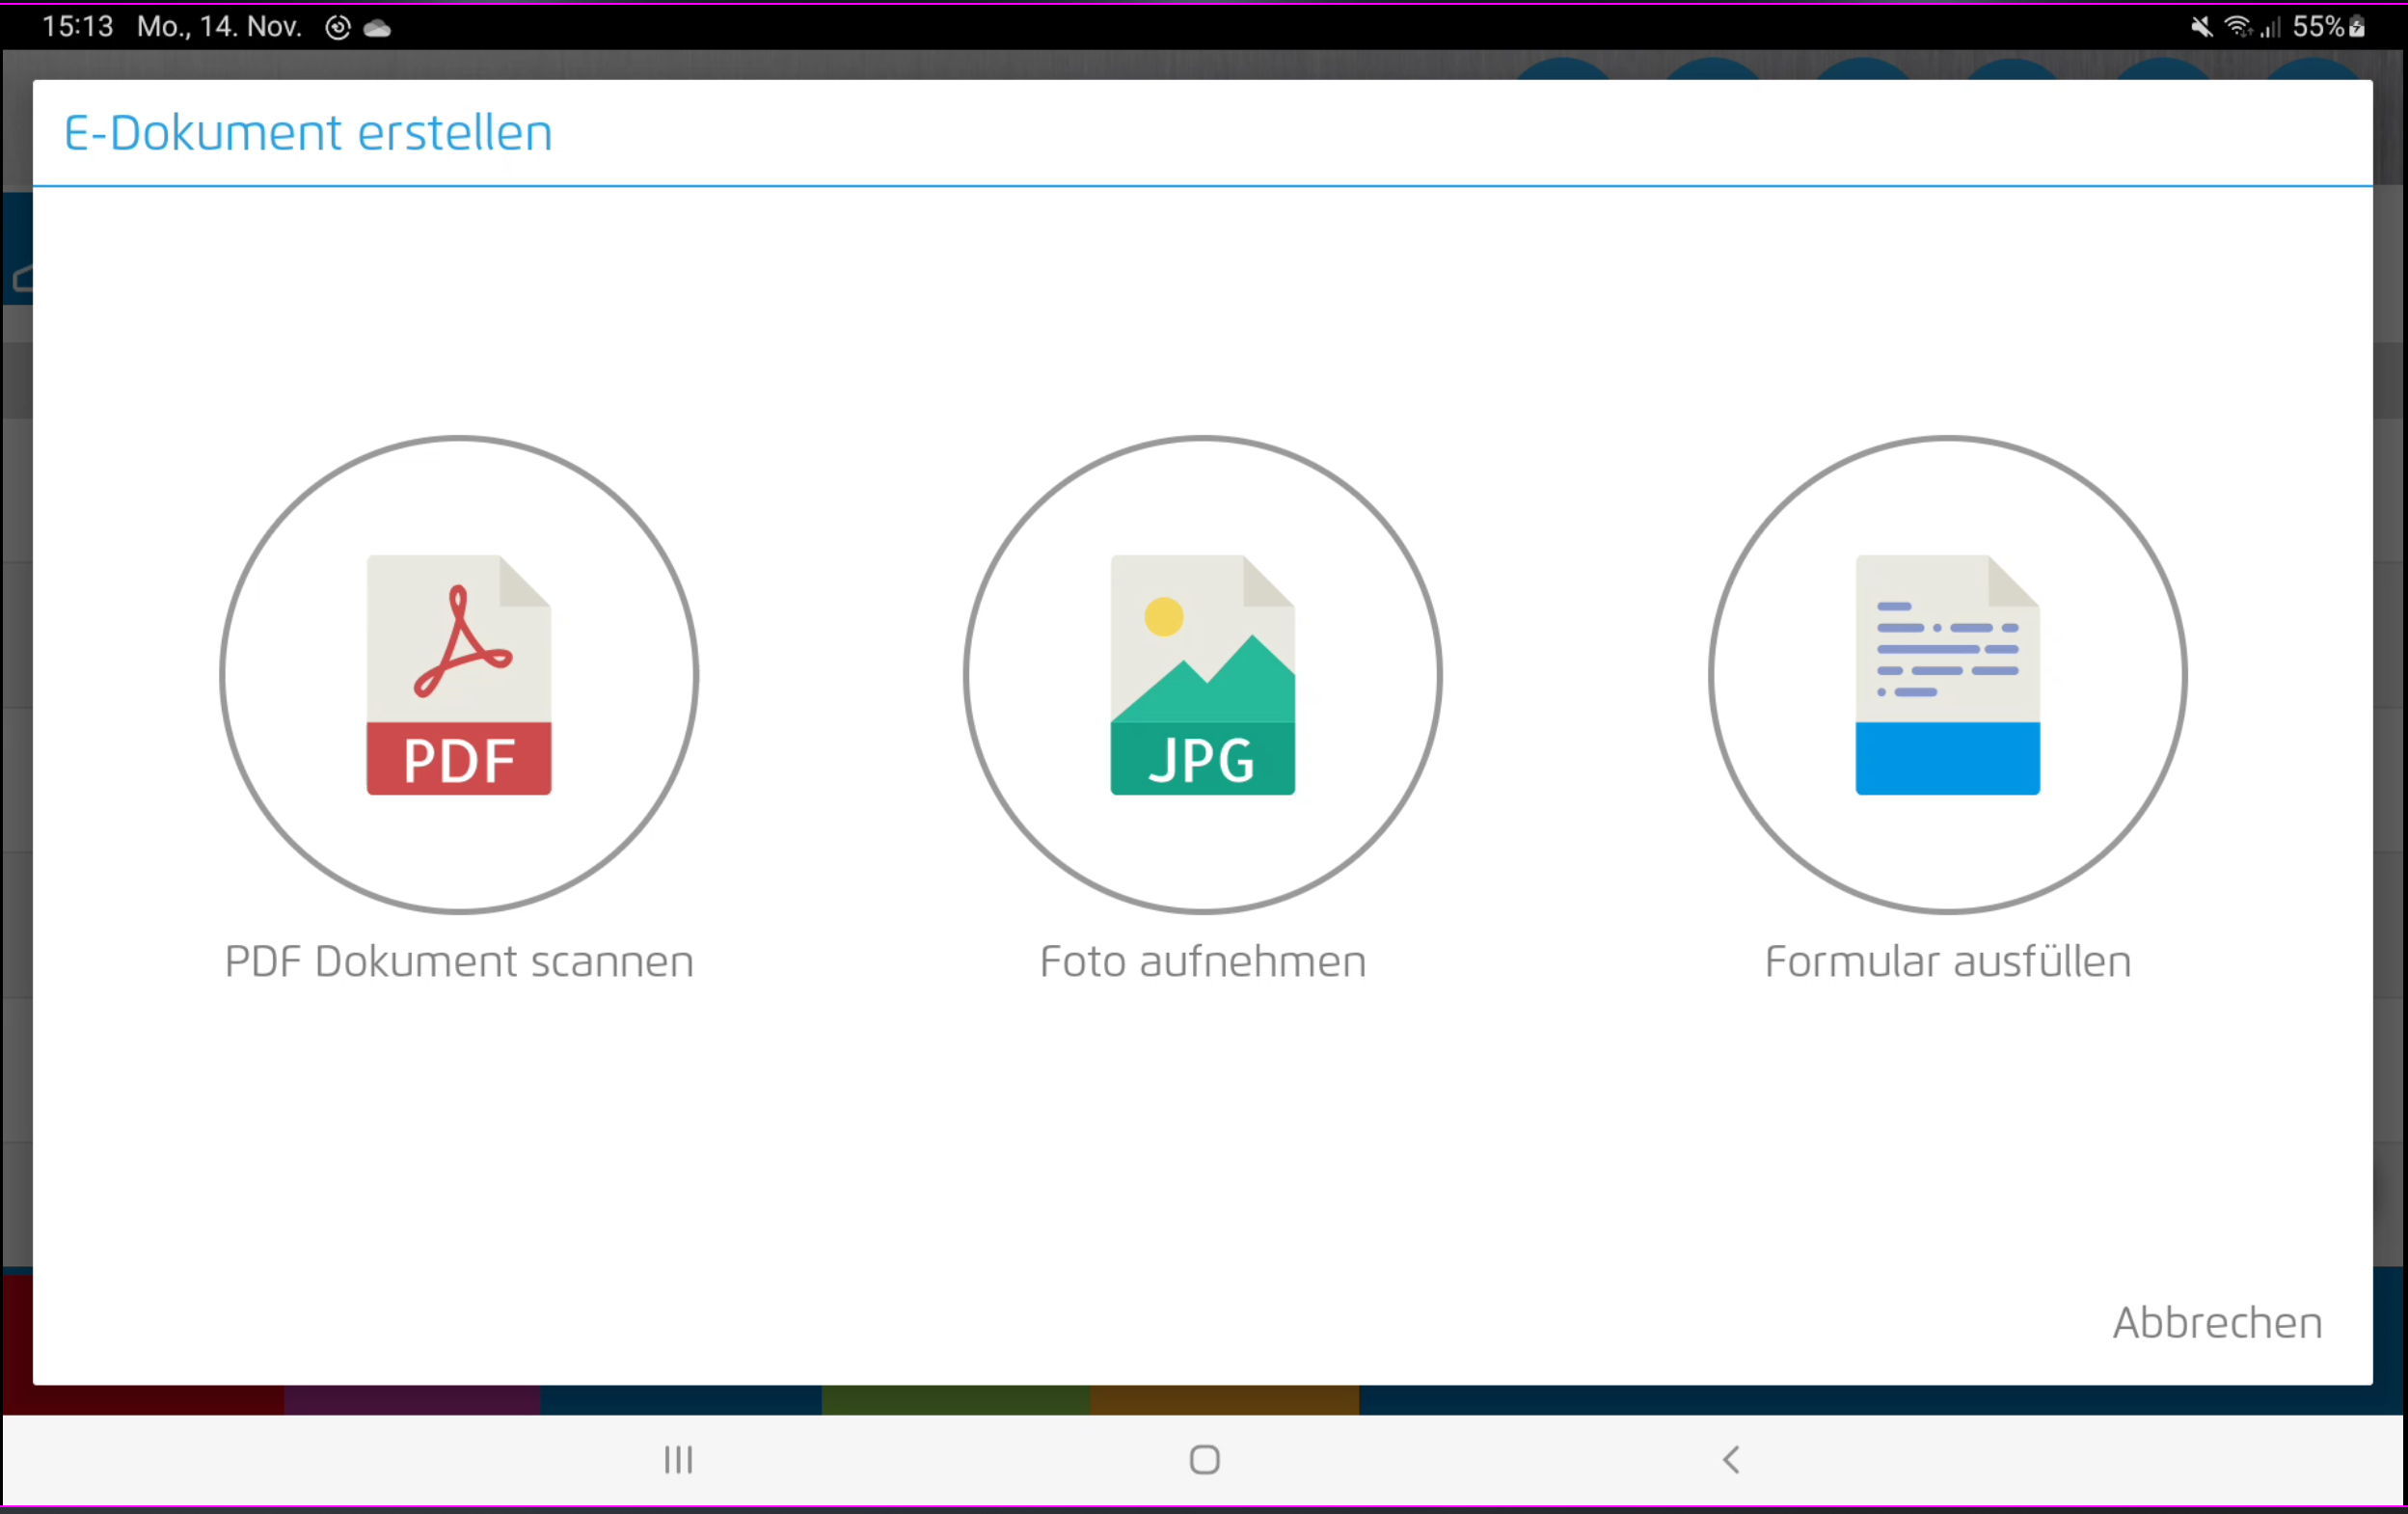Tap the Wi-Fi status icon
Image resolution: width=2408 pixels, height=1514 pixels.
click(x=2236, y=27)
